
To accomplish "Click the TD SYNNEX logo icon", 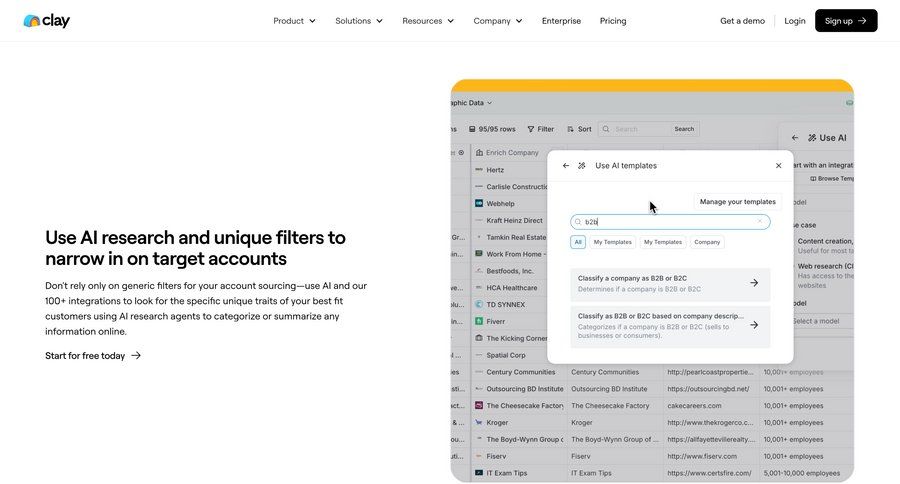I will click(479, 304).
